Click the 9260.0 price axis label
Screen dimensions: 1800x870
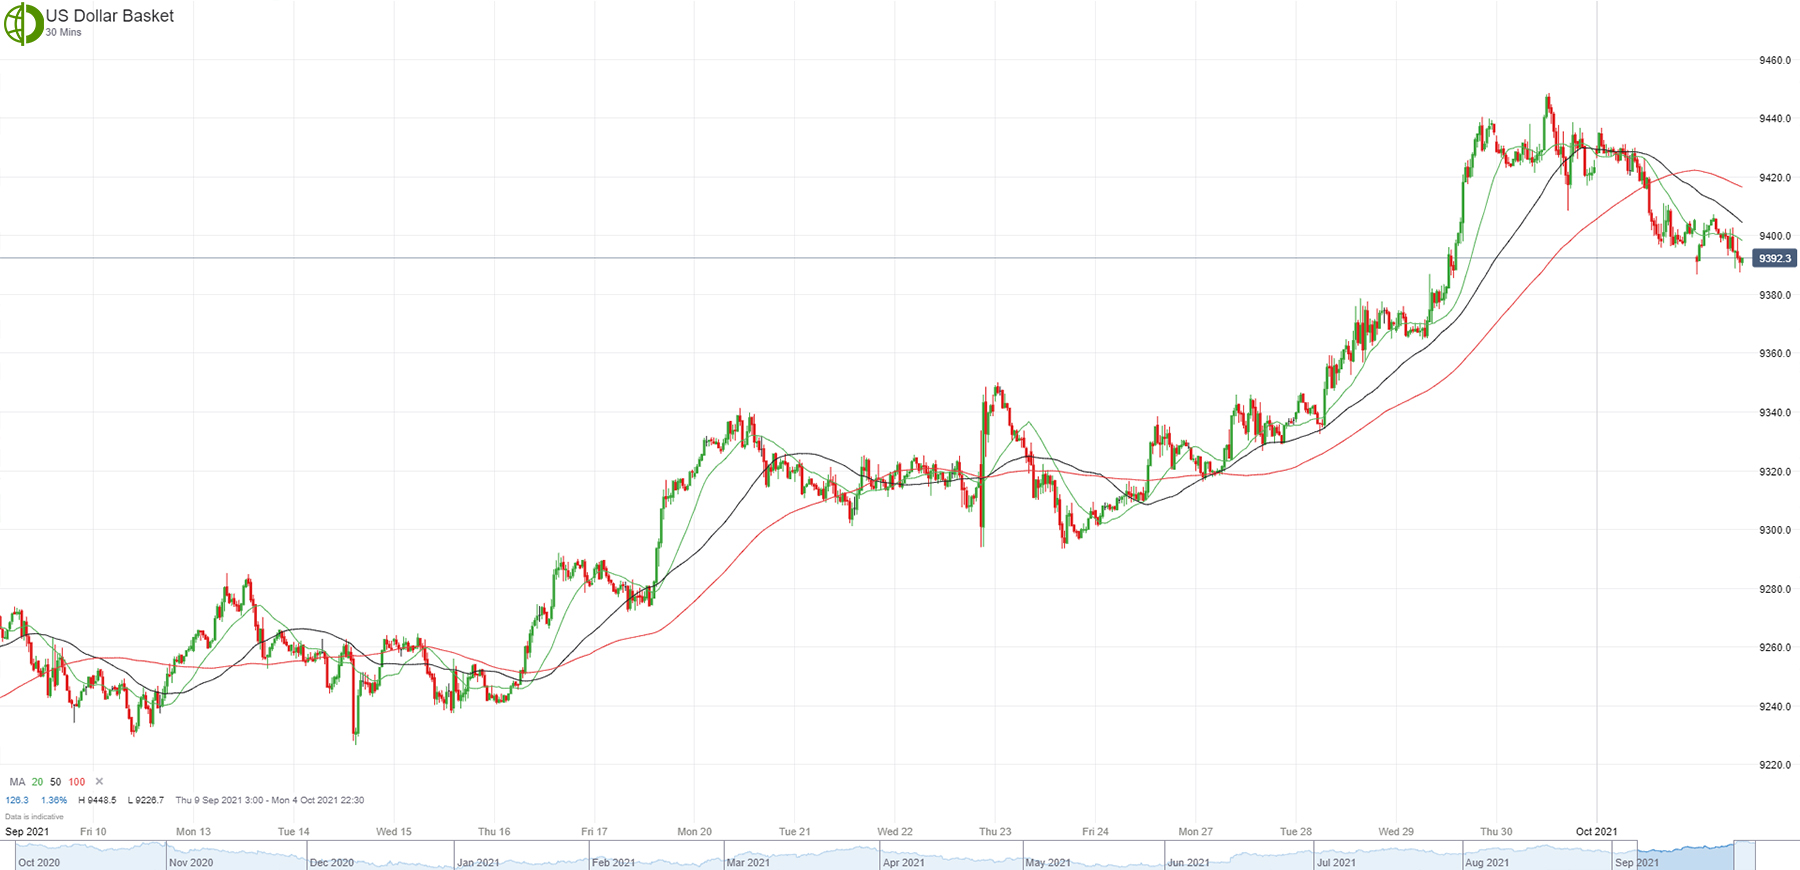coord(1775,648)
